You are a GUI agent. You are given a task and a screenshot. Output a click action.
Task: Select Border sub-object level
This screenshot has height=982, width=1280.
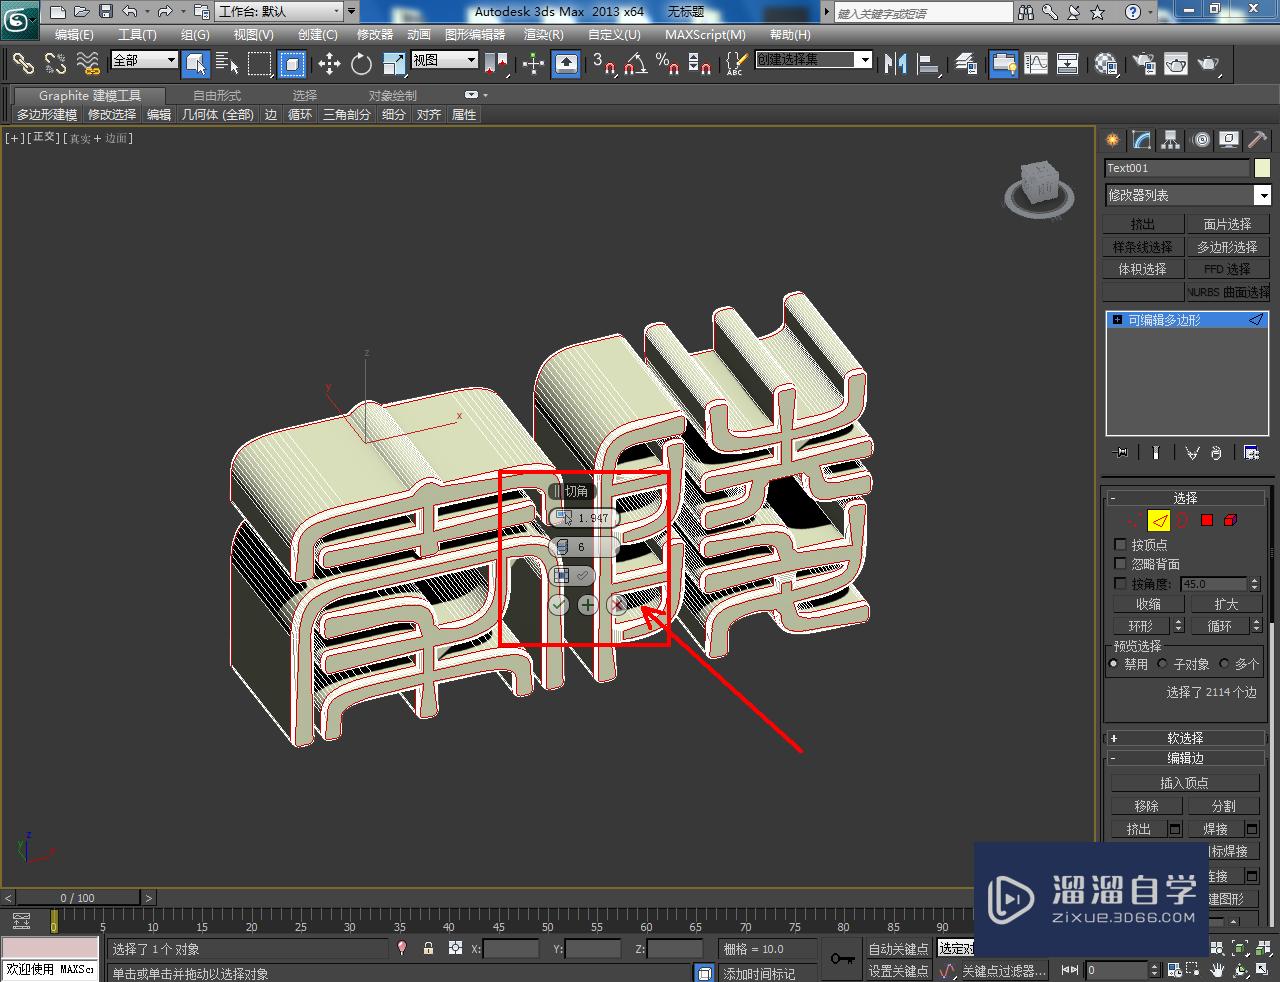click(x=1183, y=520)
